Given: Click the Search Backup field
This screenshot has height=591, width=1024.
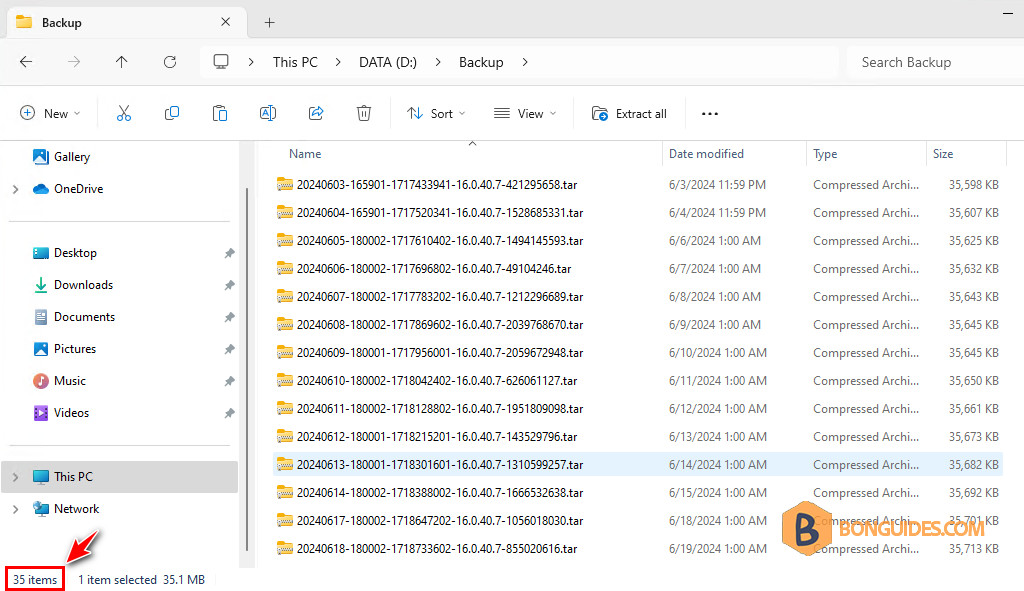Looking at the screenshot, I should coord(935,62).
